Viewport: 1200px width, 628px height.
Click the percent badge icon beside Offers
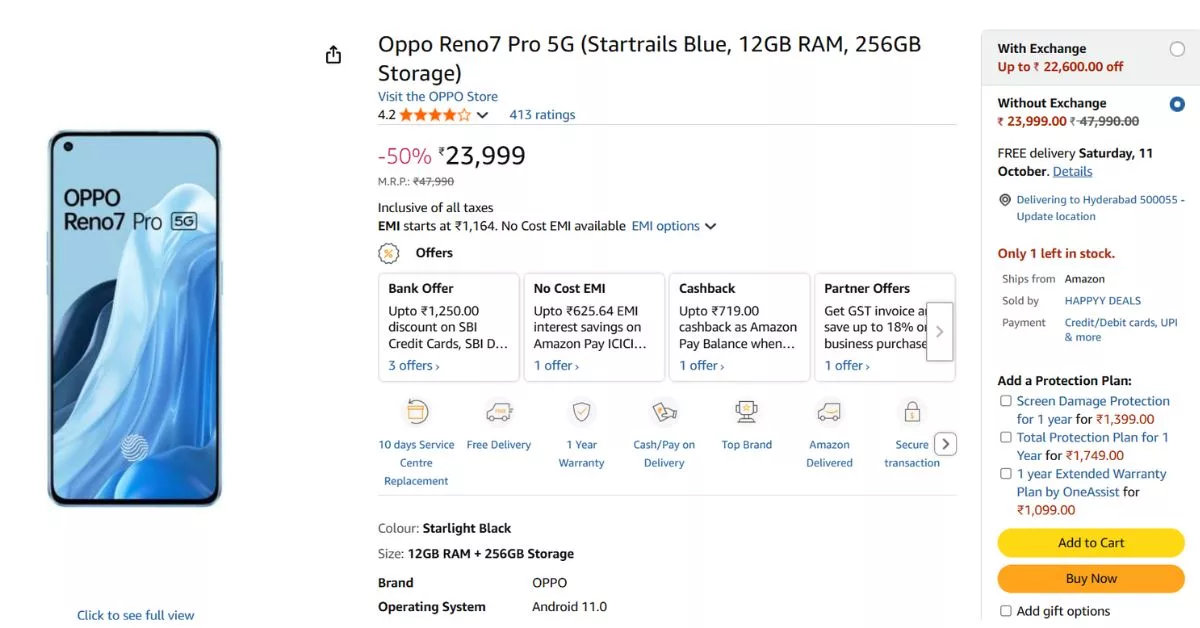click(388, 253)
